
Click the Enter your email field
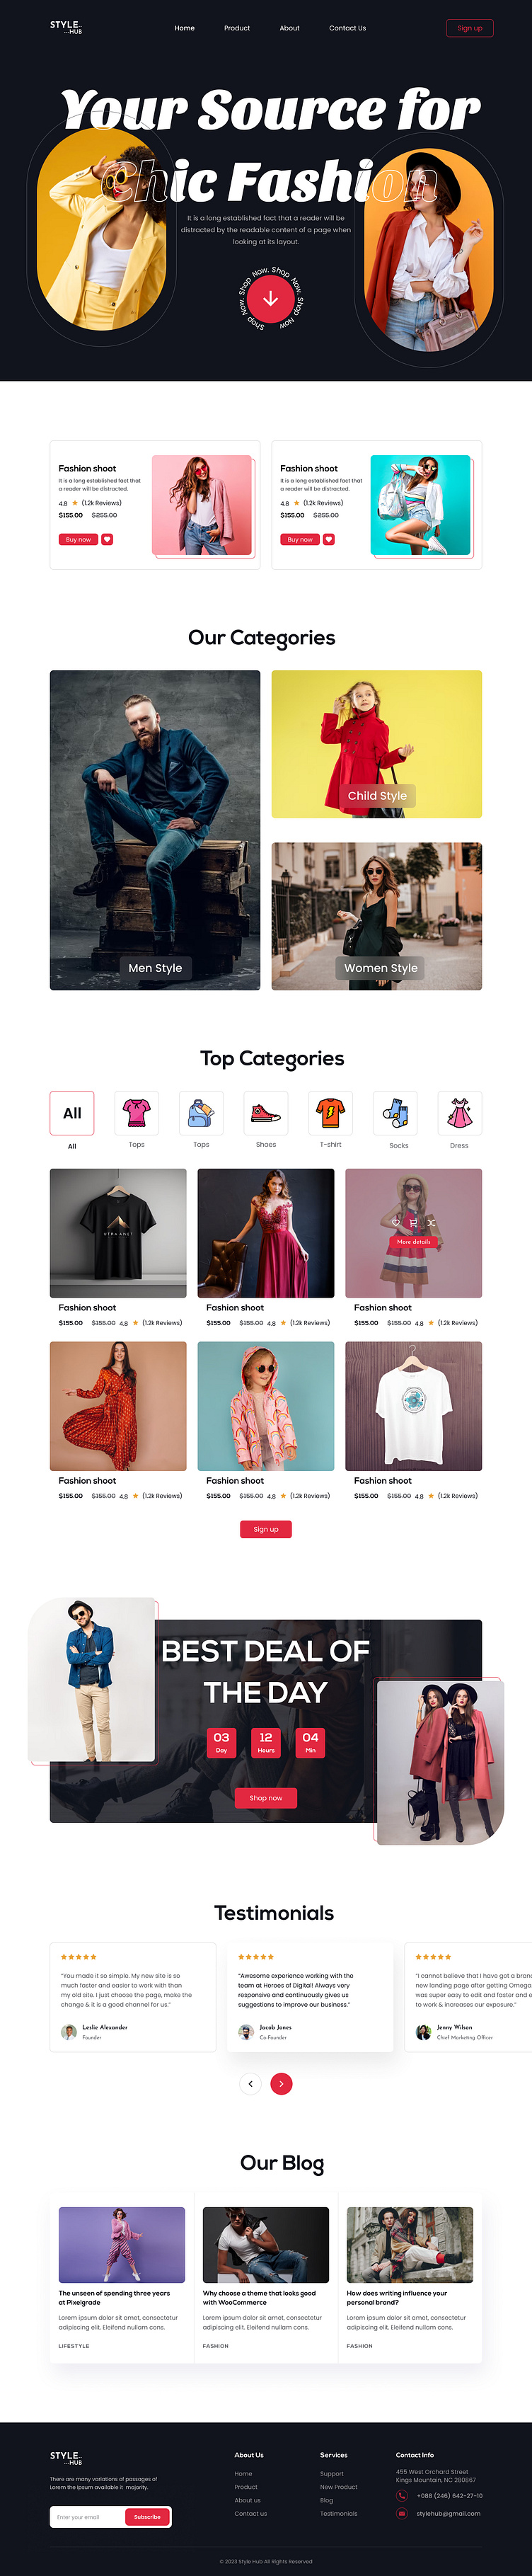88,2517
